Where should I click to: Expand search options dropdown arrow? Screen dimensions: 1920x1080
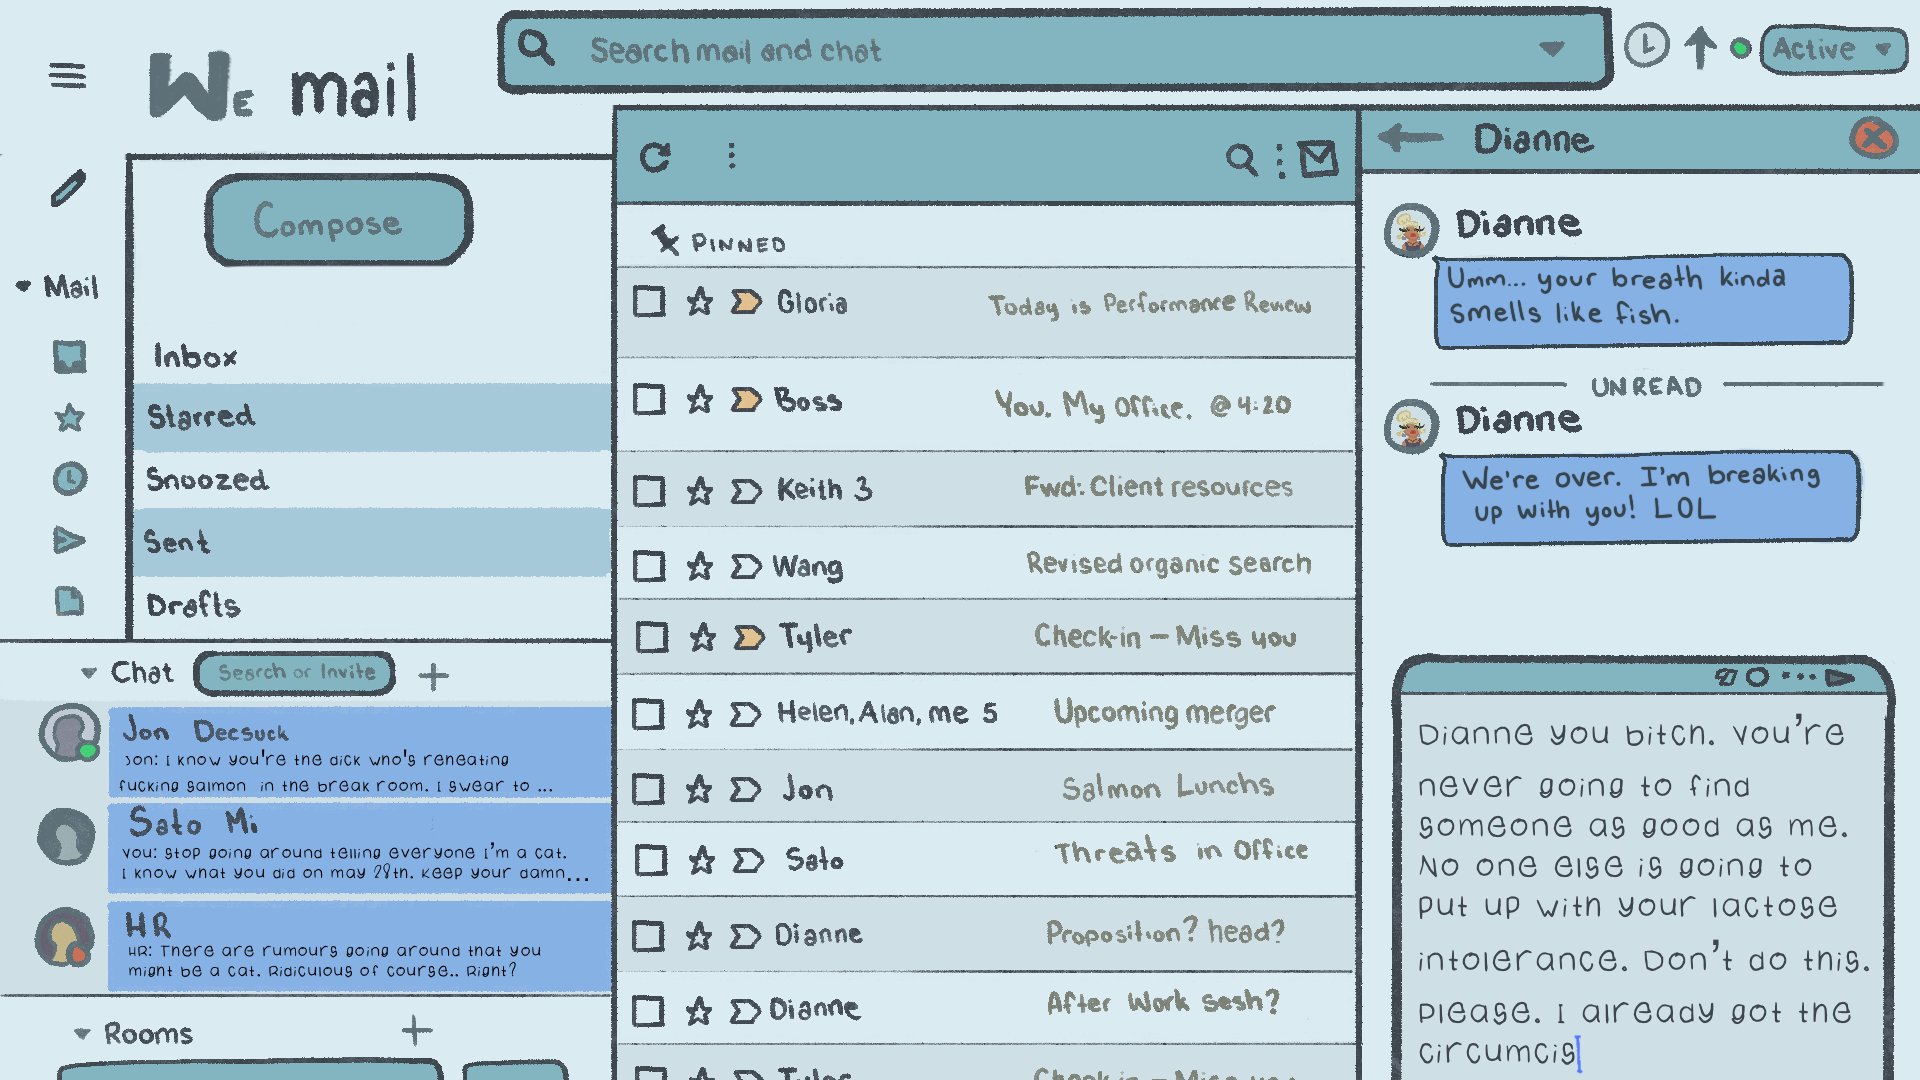click(1551, 48)
